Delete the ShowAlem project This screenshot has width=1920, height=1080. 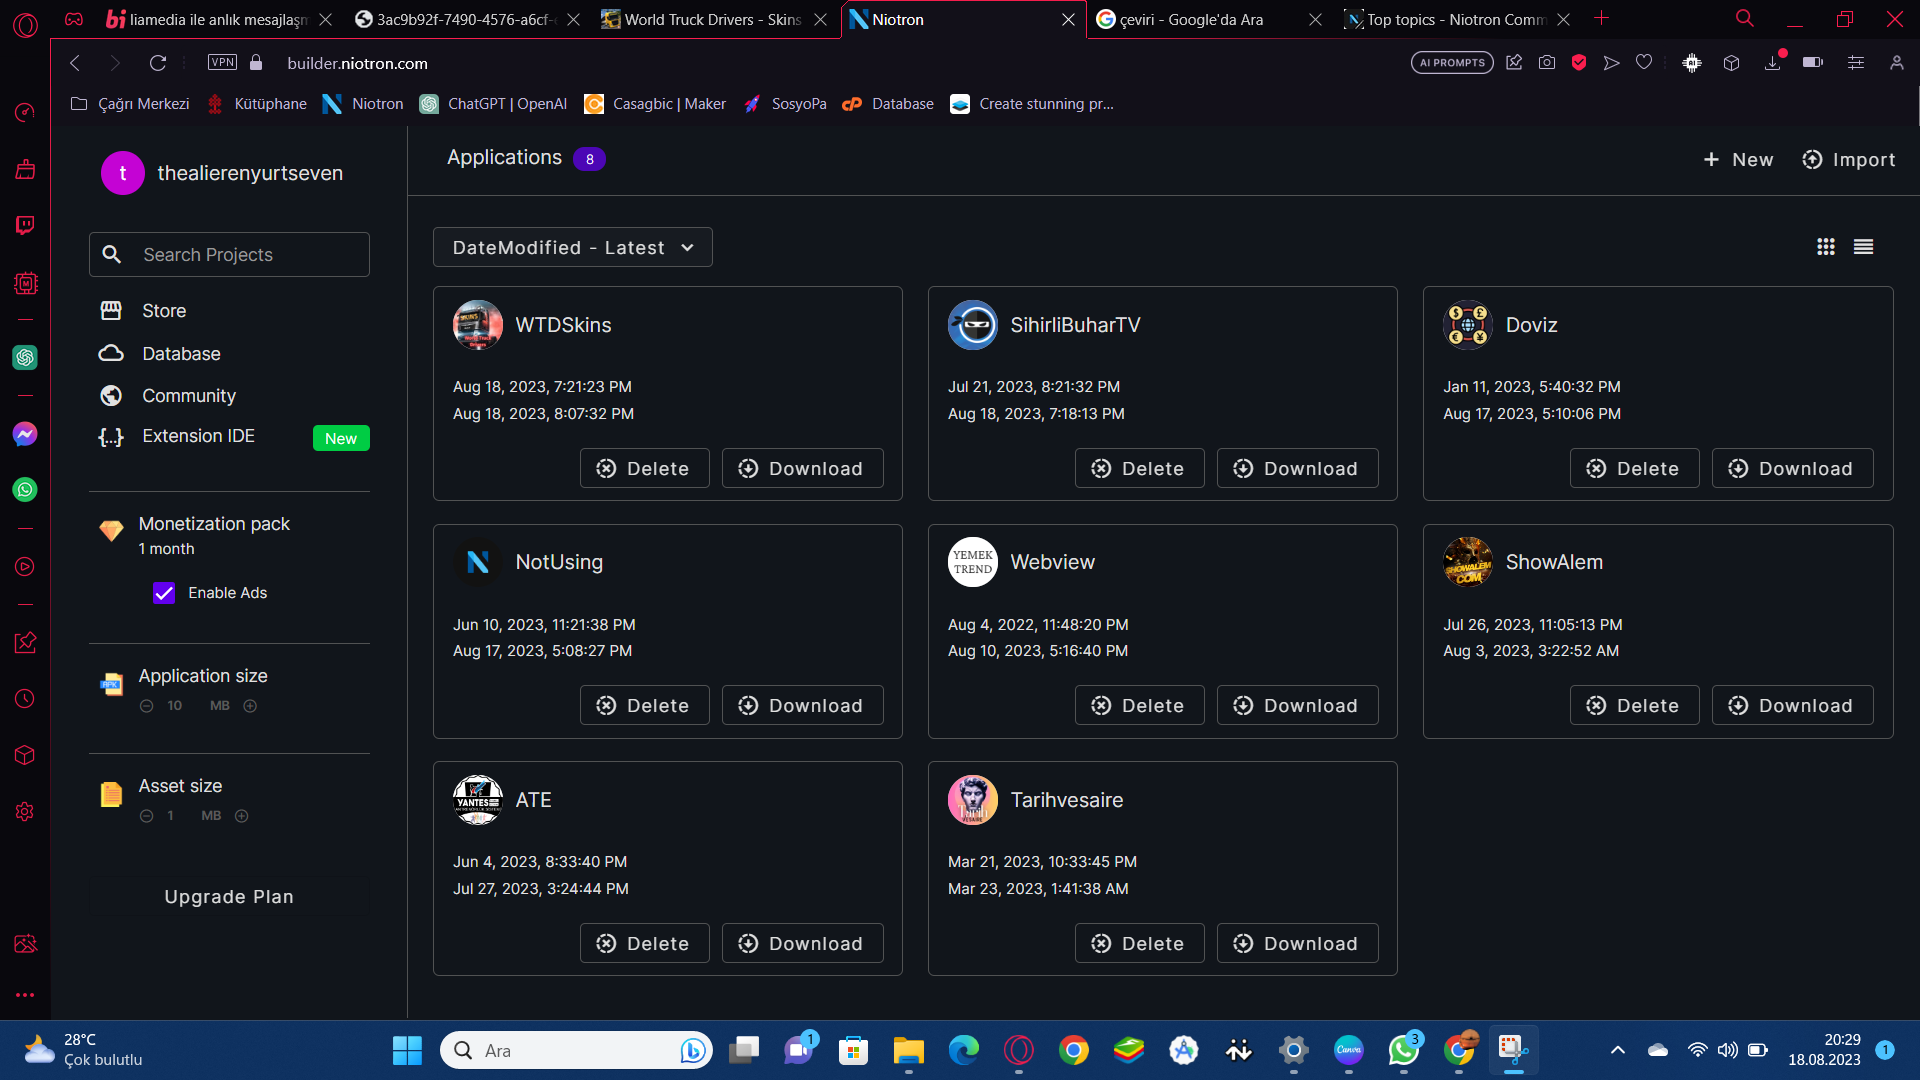pyautogui.click(x=1634, y=705)
